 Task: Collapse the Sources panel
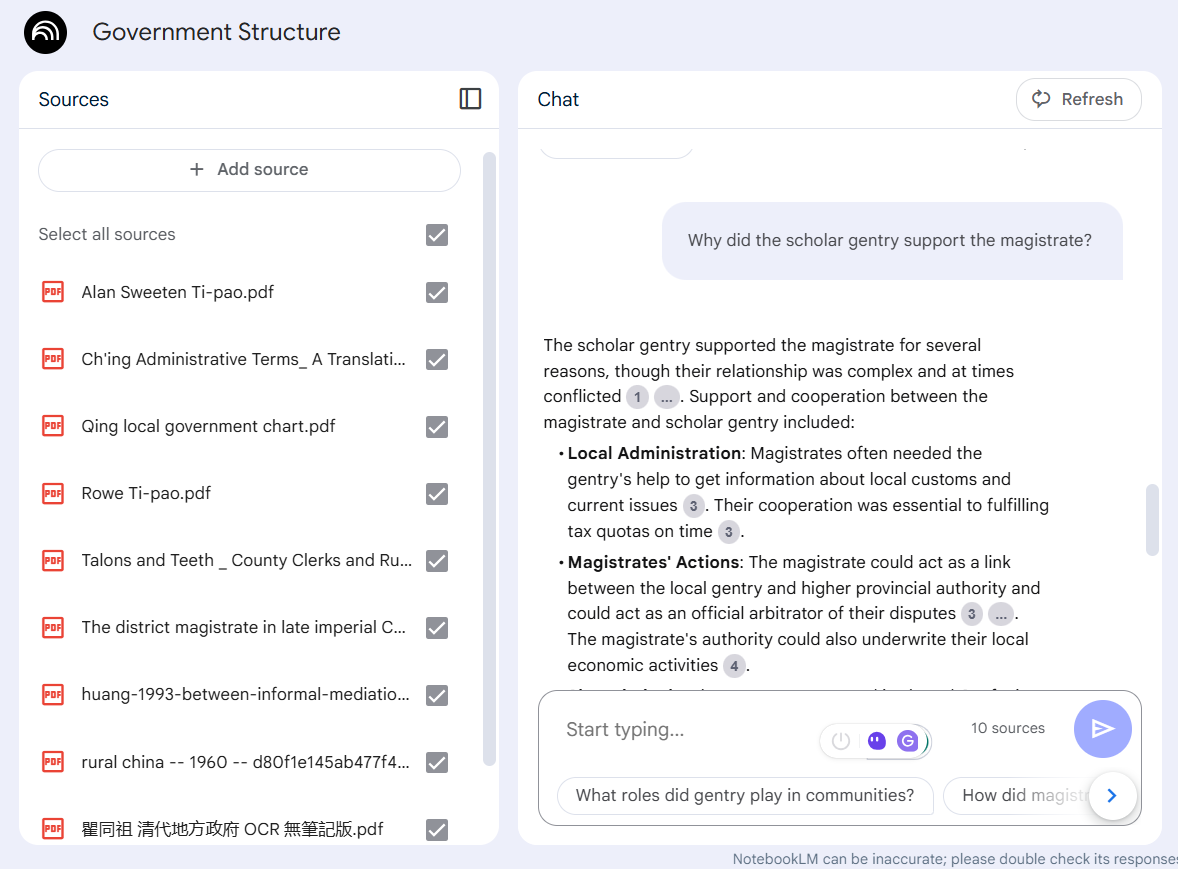point(470,98)
